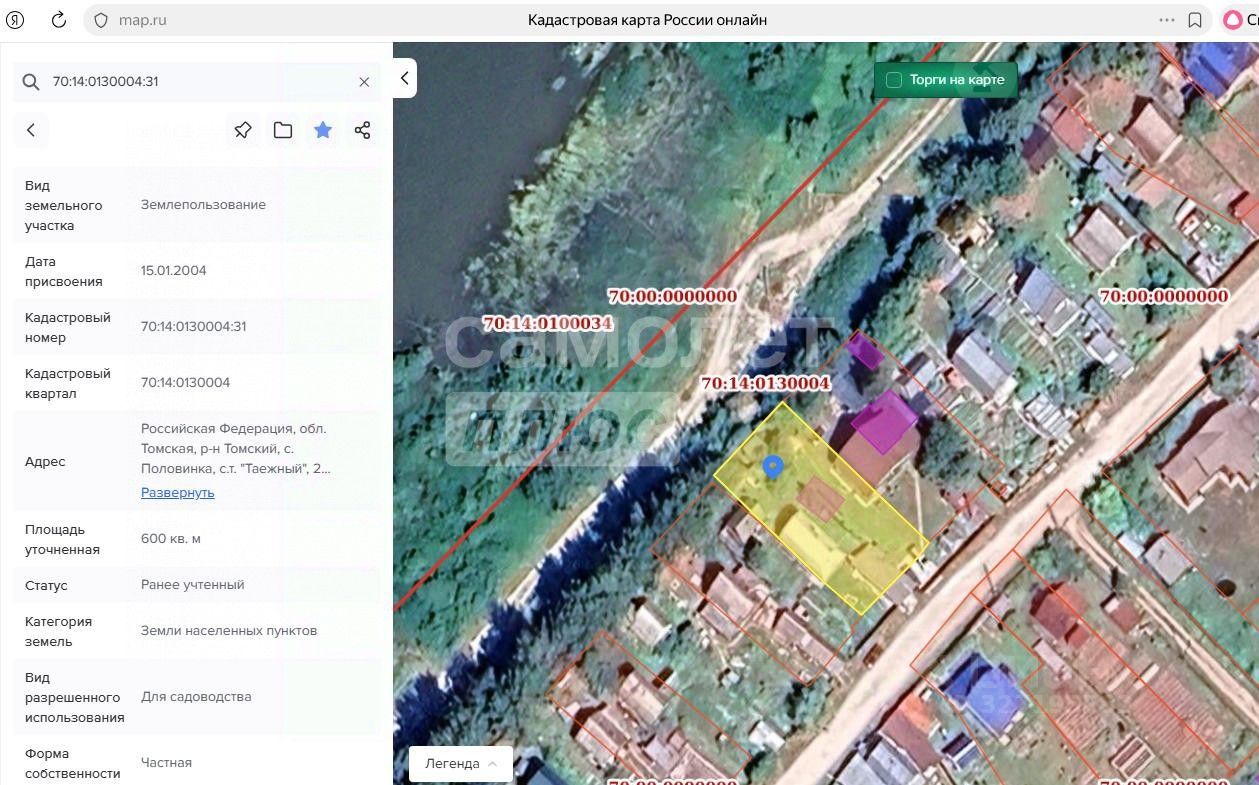Image resolution: width=1259 pixels, height=785 pixels.
Task: Pin the parcel with pushpin icon
Action: (243, 130)
